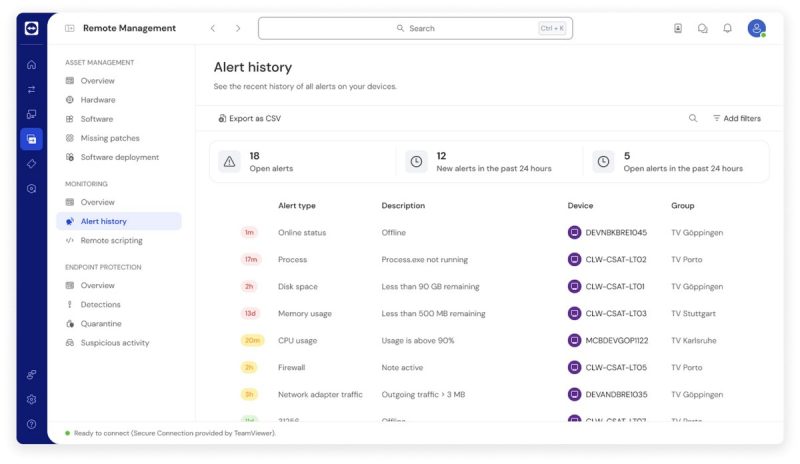The width and height of the screenshot is (800, 464).
Task: Click device name CLW-CSAT-LT05
Action: click(616, 368)
